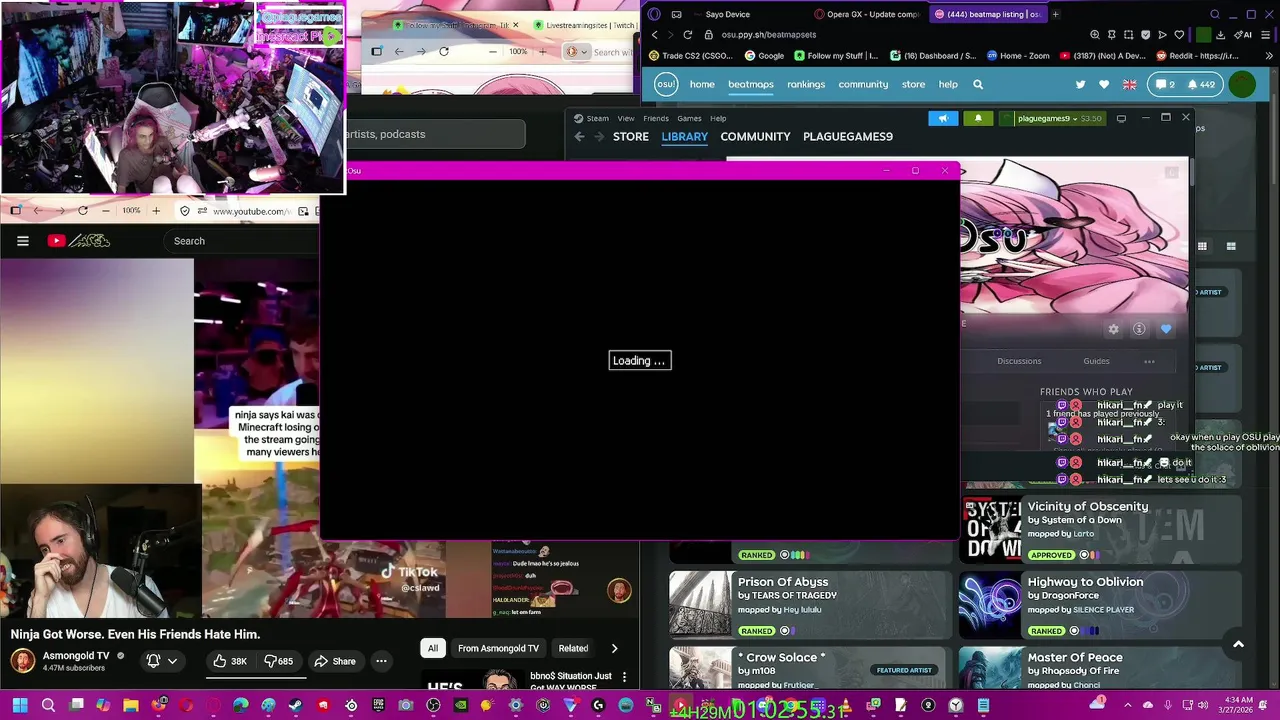
Task: Open osu! game settings gear in Steam
Action: pyautogui.click(x=1113, y=329)
